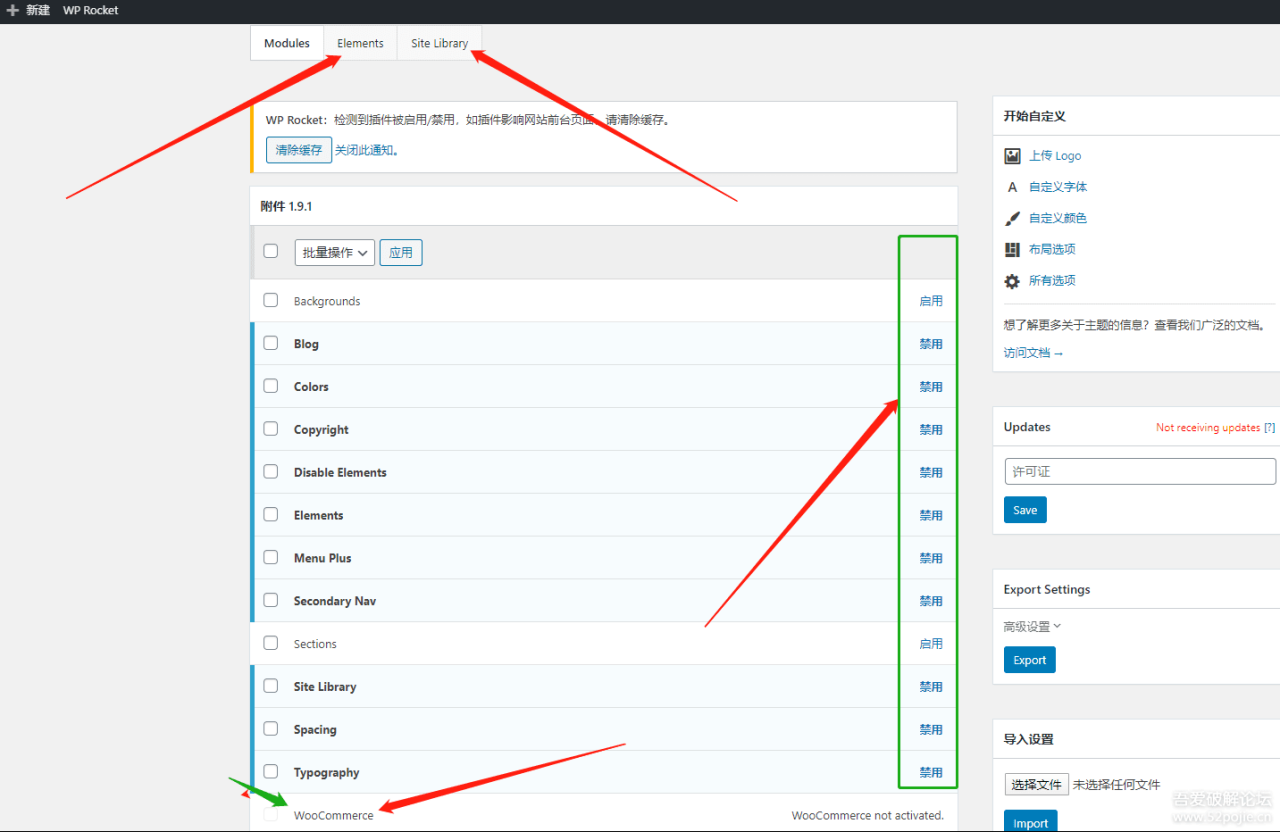Expand the 高级设置 export options
The width and height of the screenshot is (1280, 832).
(x=1032, y=627)
